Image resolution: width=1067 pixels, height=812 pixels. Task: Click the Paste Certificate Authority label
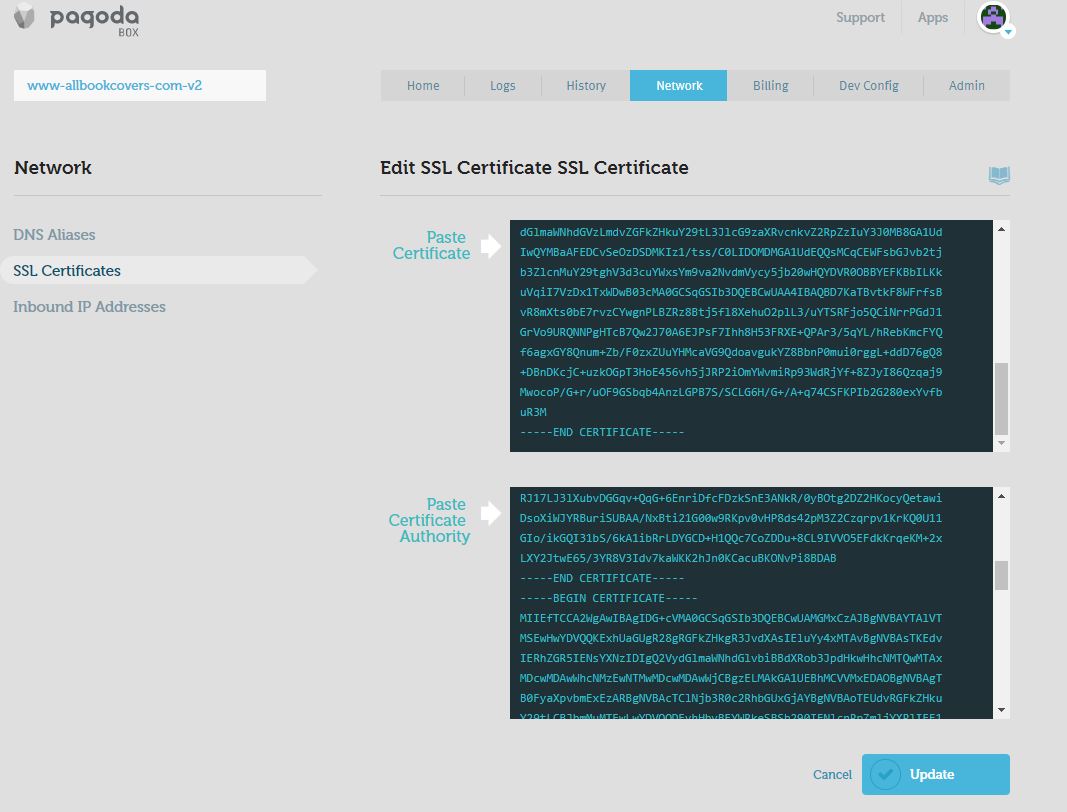[429, 521]
